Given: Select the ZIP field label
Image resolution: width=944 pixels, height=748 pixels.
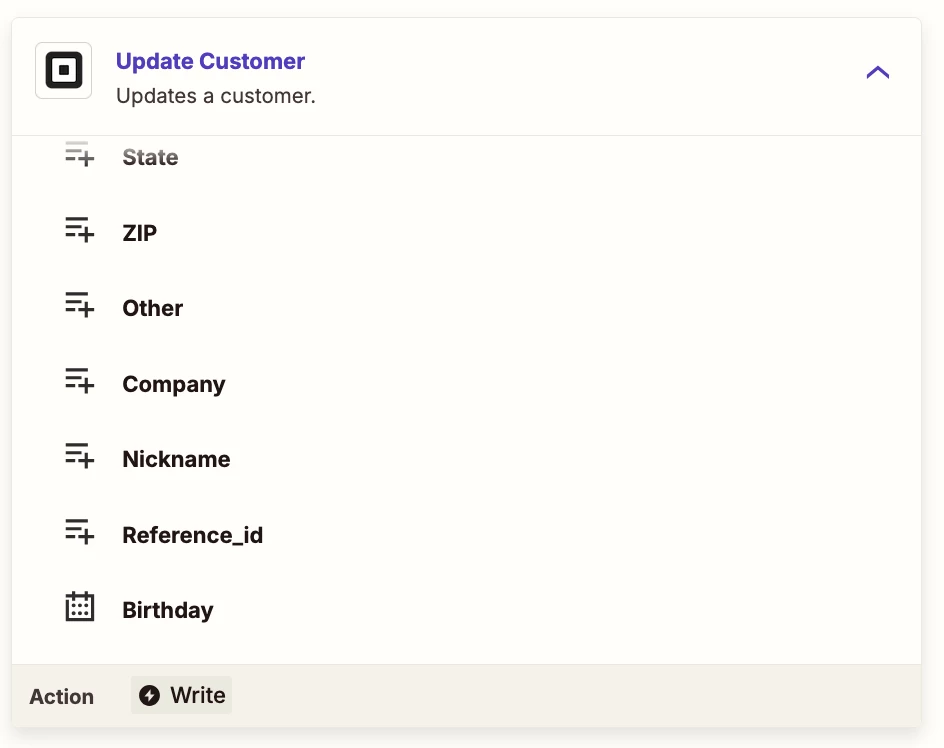Looking at the screenshot, I should coord(140,232).
